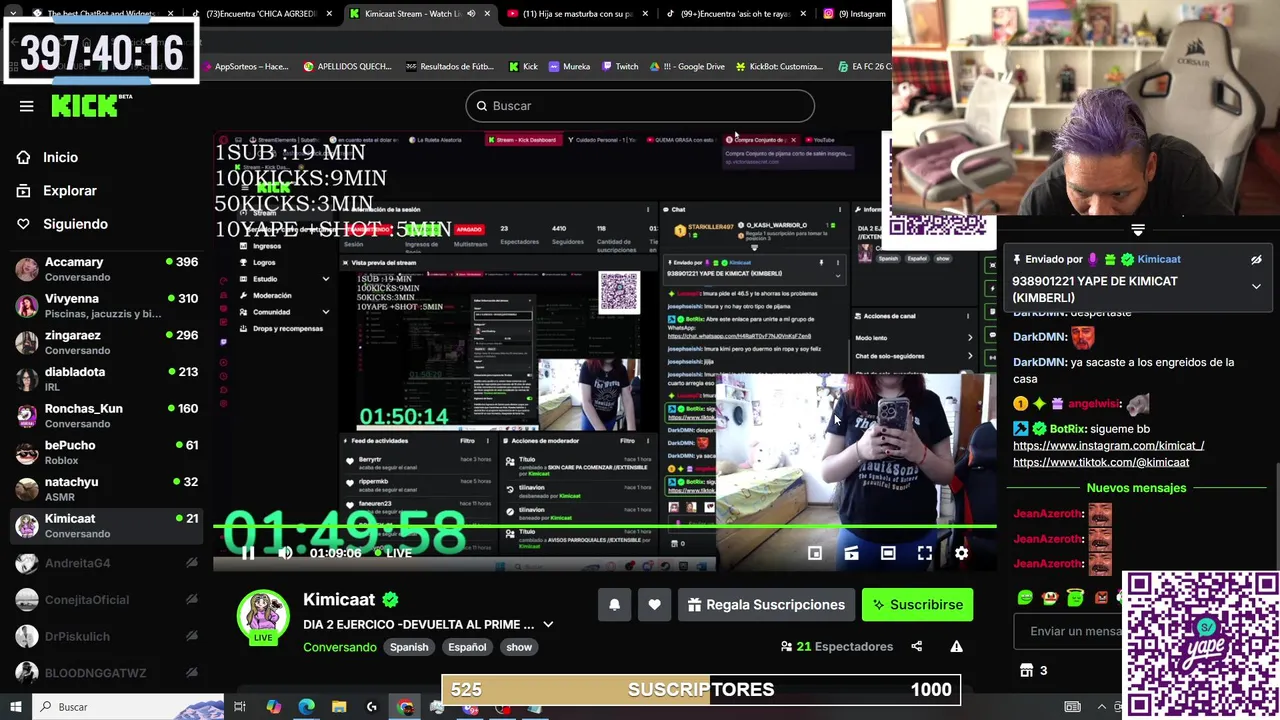
Task: Open Accamary's channel in sidebar
Action: click(107, 269)
